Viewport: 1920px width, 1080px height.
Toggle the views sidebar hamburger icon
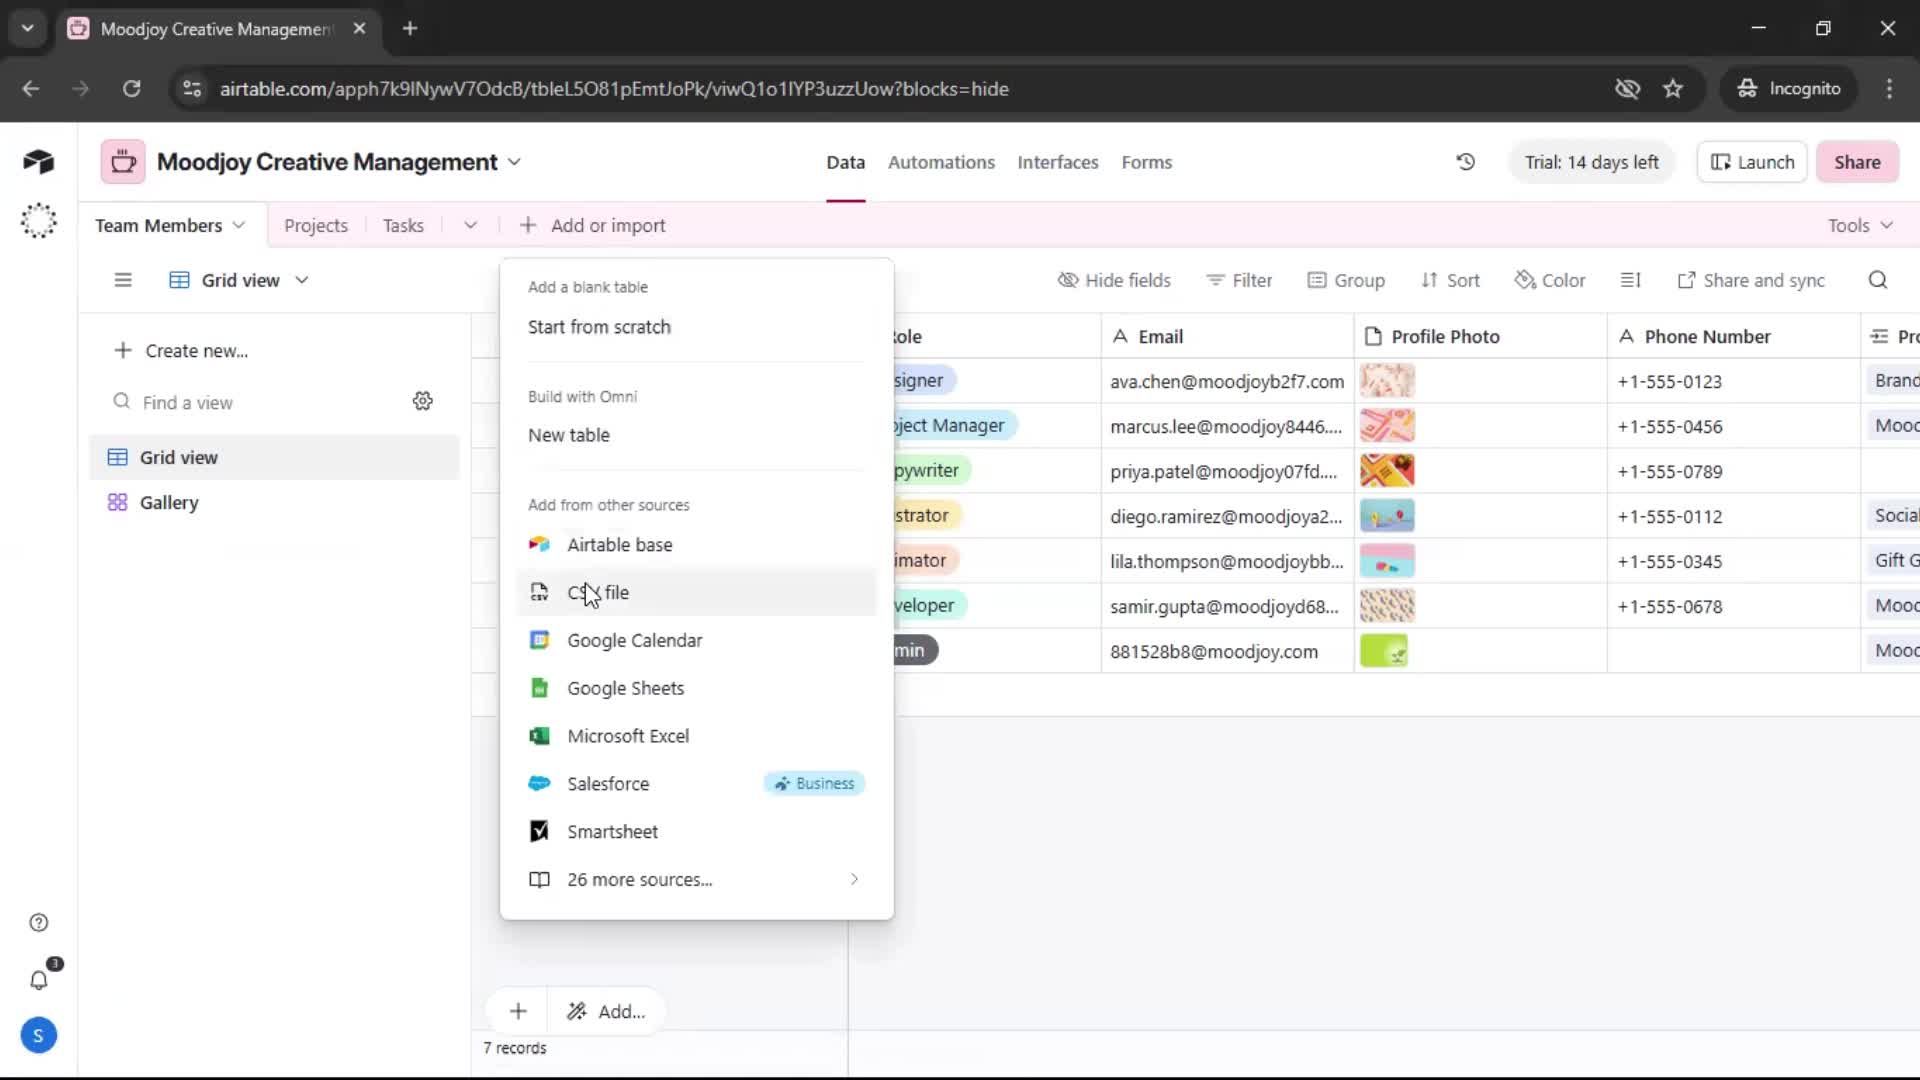[x=123, y=280]
